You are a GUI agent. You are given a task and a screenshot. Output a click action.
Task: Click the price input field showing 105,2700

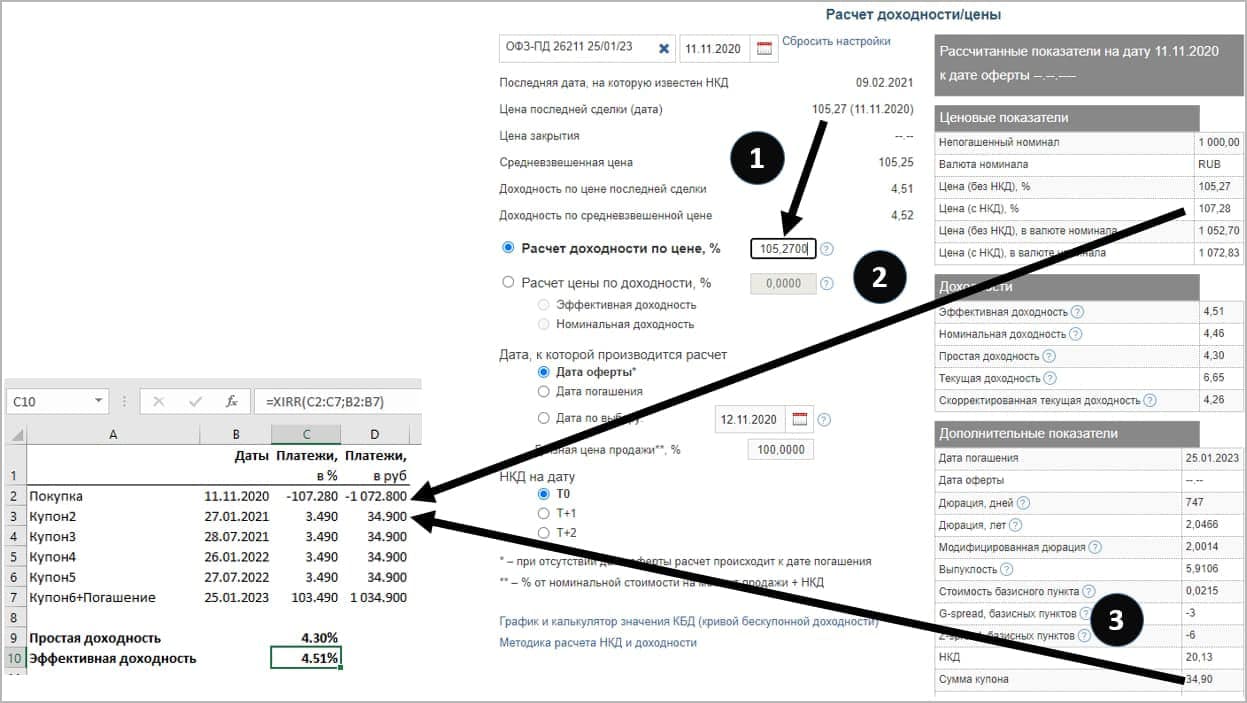[x=783, y=249]
